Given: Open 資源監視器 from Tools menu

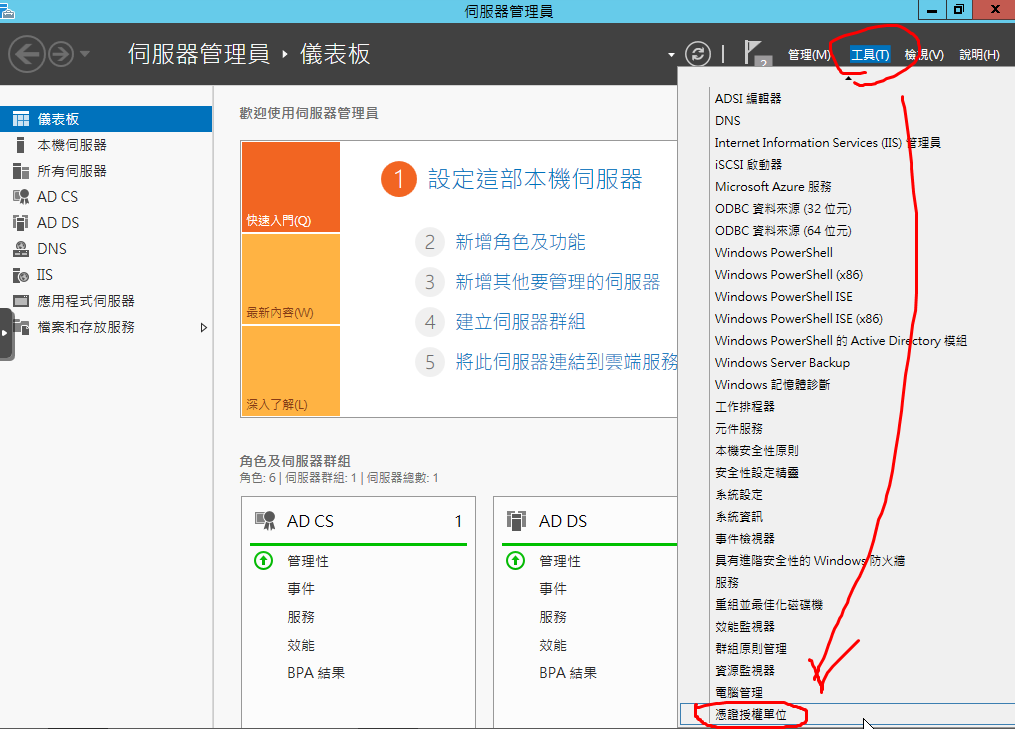Looking at the screenshot, I should point(744,671).
